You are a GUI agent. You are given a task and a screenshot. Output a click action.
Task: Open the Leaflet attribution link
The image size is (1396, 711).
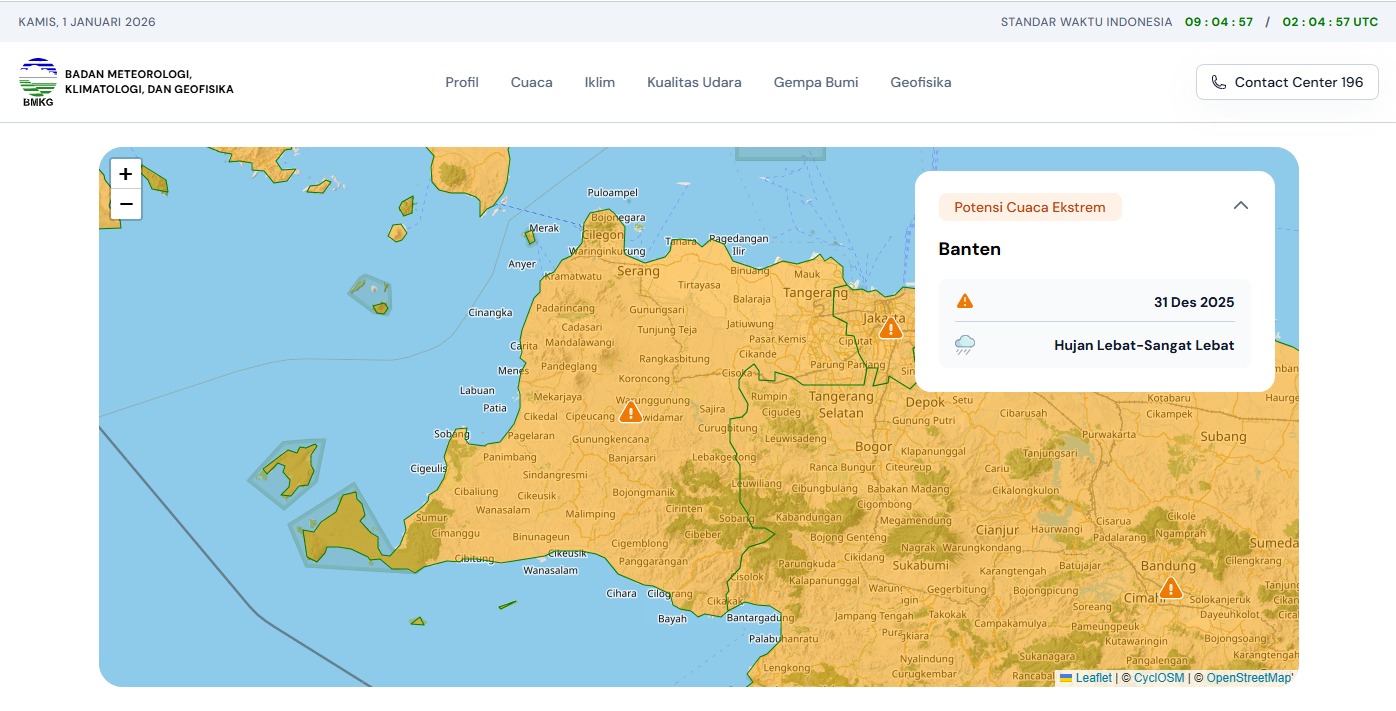coord(1092,678)
